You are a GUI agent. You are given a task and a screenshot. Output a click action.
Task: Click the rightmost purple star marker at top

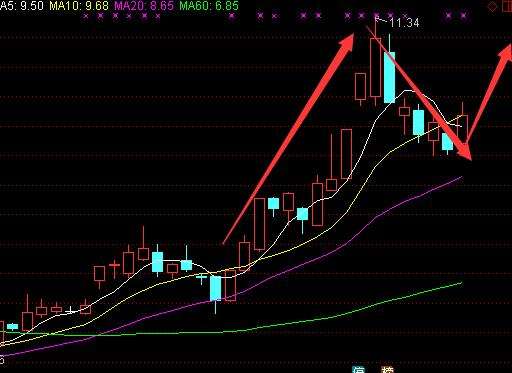pos(464,15)
